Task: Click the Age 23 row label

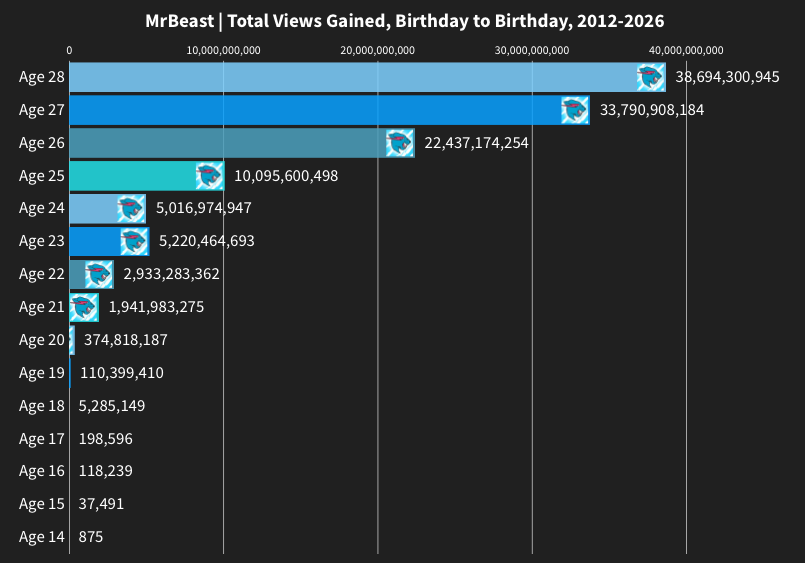Action: (42, 241)
